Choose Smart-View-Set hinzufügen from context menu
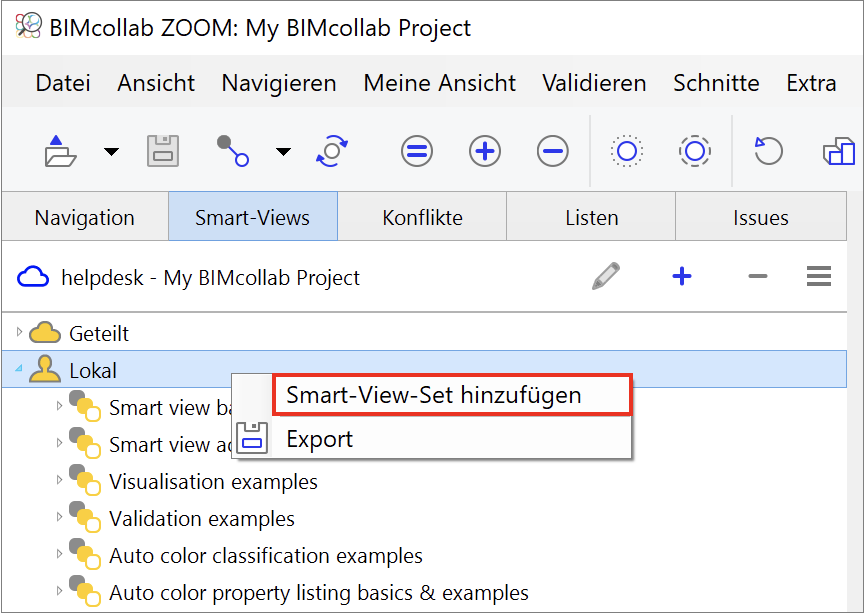 tap(451, 395)
